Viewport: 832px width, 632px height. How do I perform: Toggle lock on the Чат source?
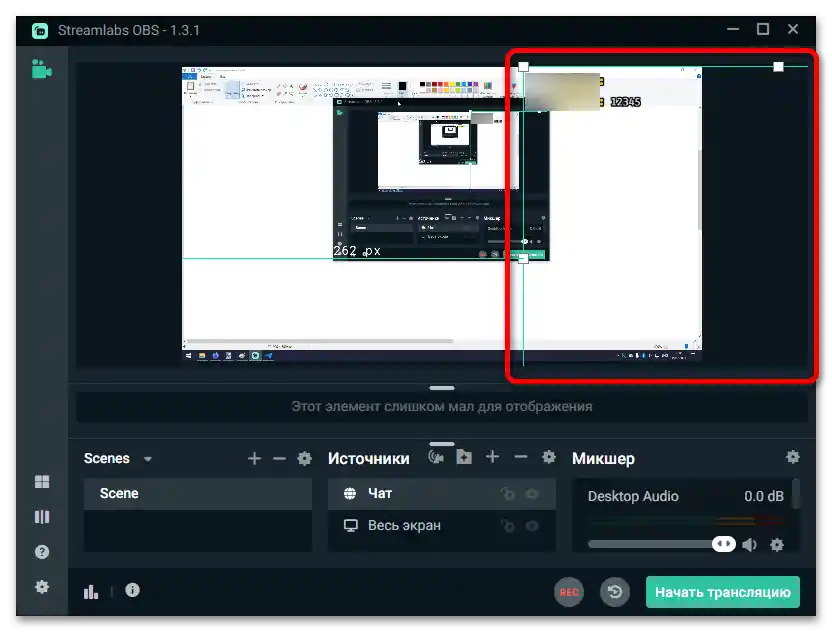[x=508, y=494]
